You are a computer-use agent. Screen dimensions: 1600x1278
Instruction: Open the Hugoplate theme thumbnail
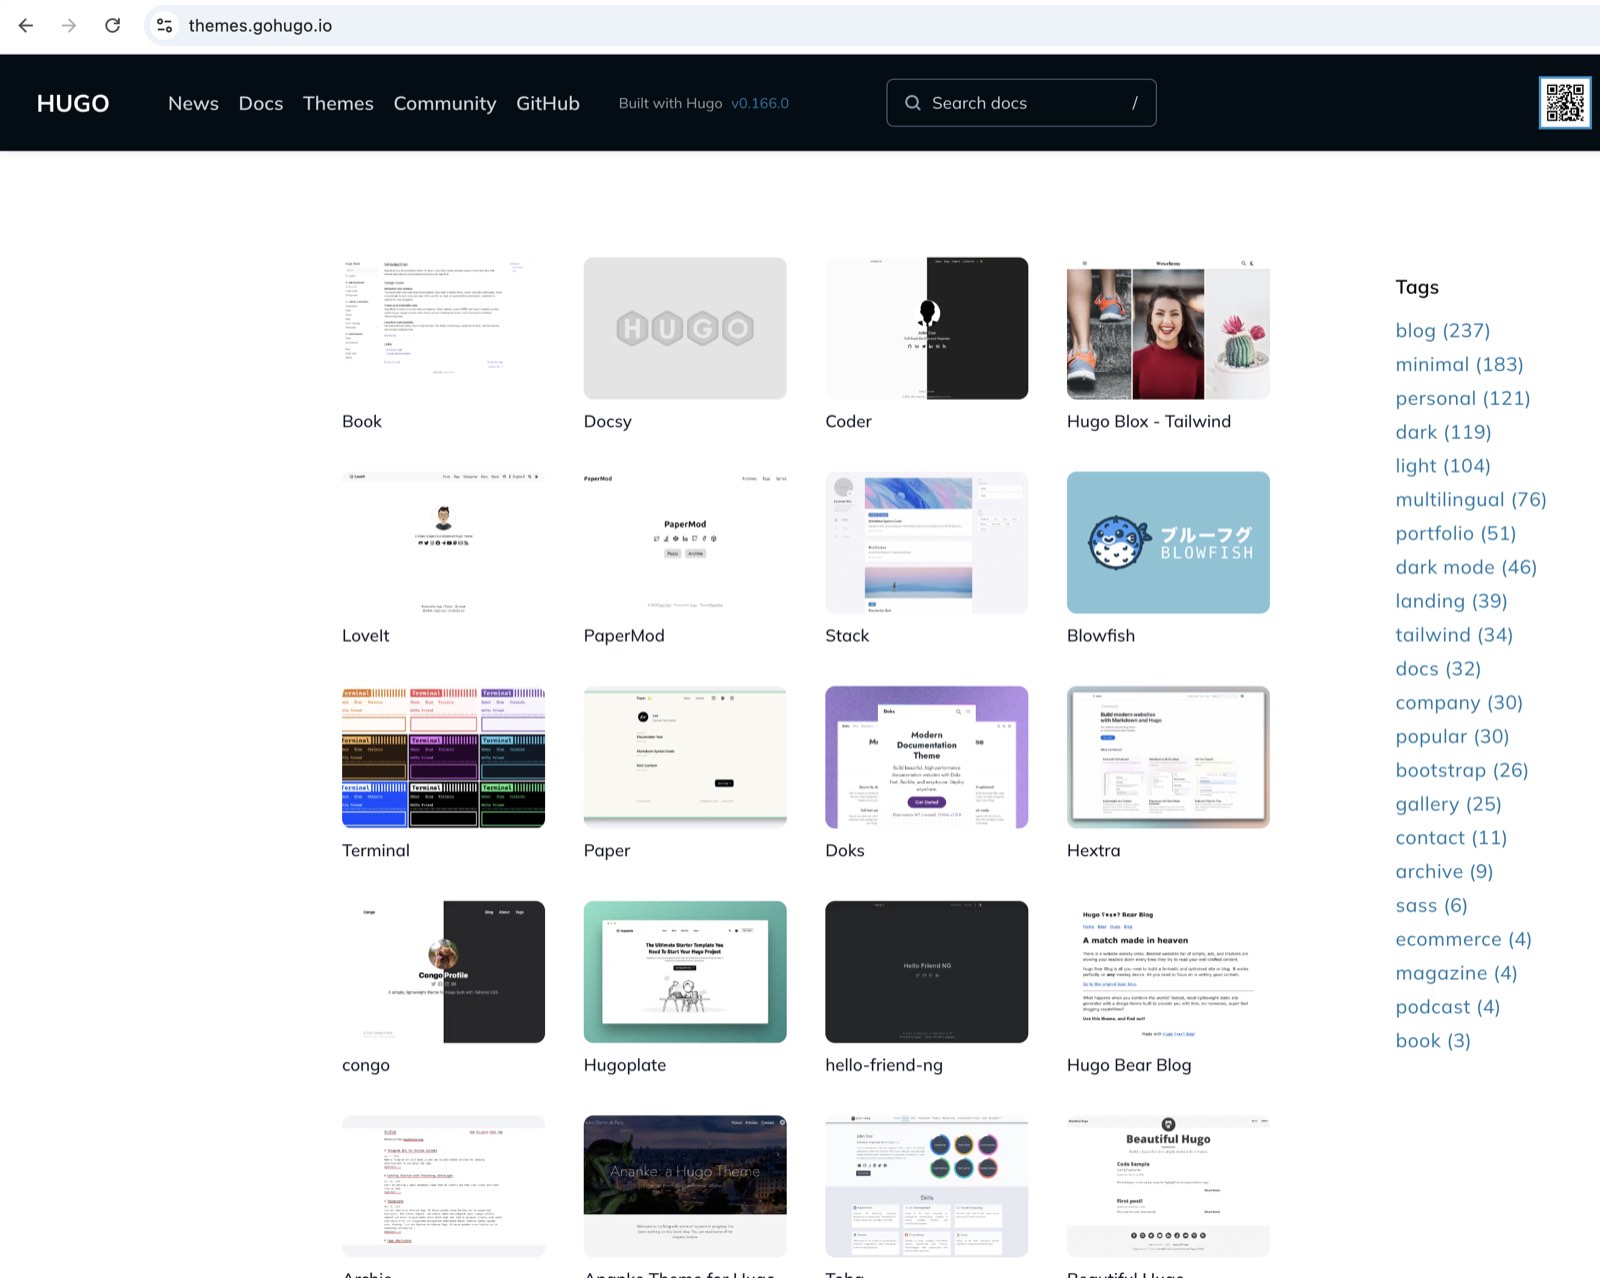(685, 972)
